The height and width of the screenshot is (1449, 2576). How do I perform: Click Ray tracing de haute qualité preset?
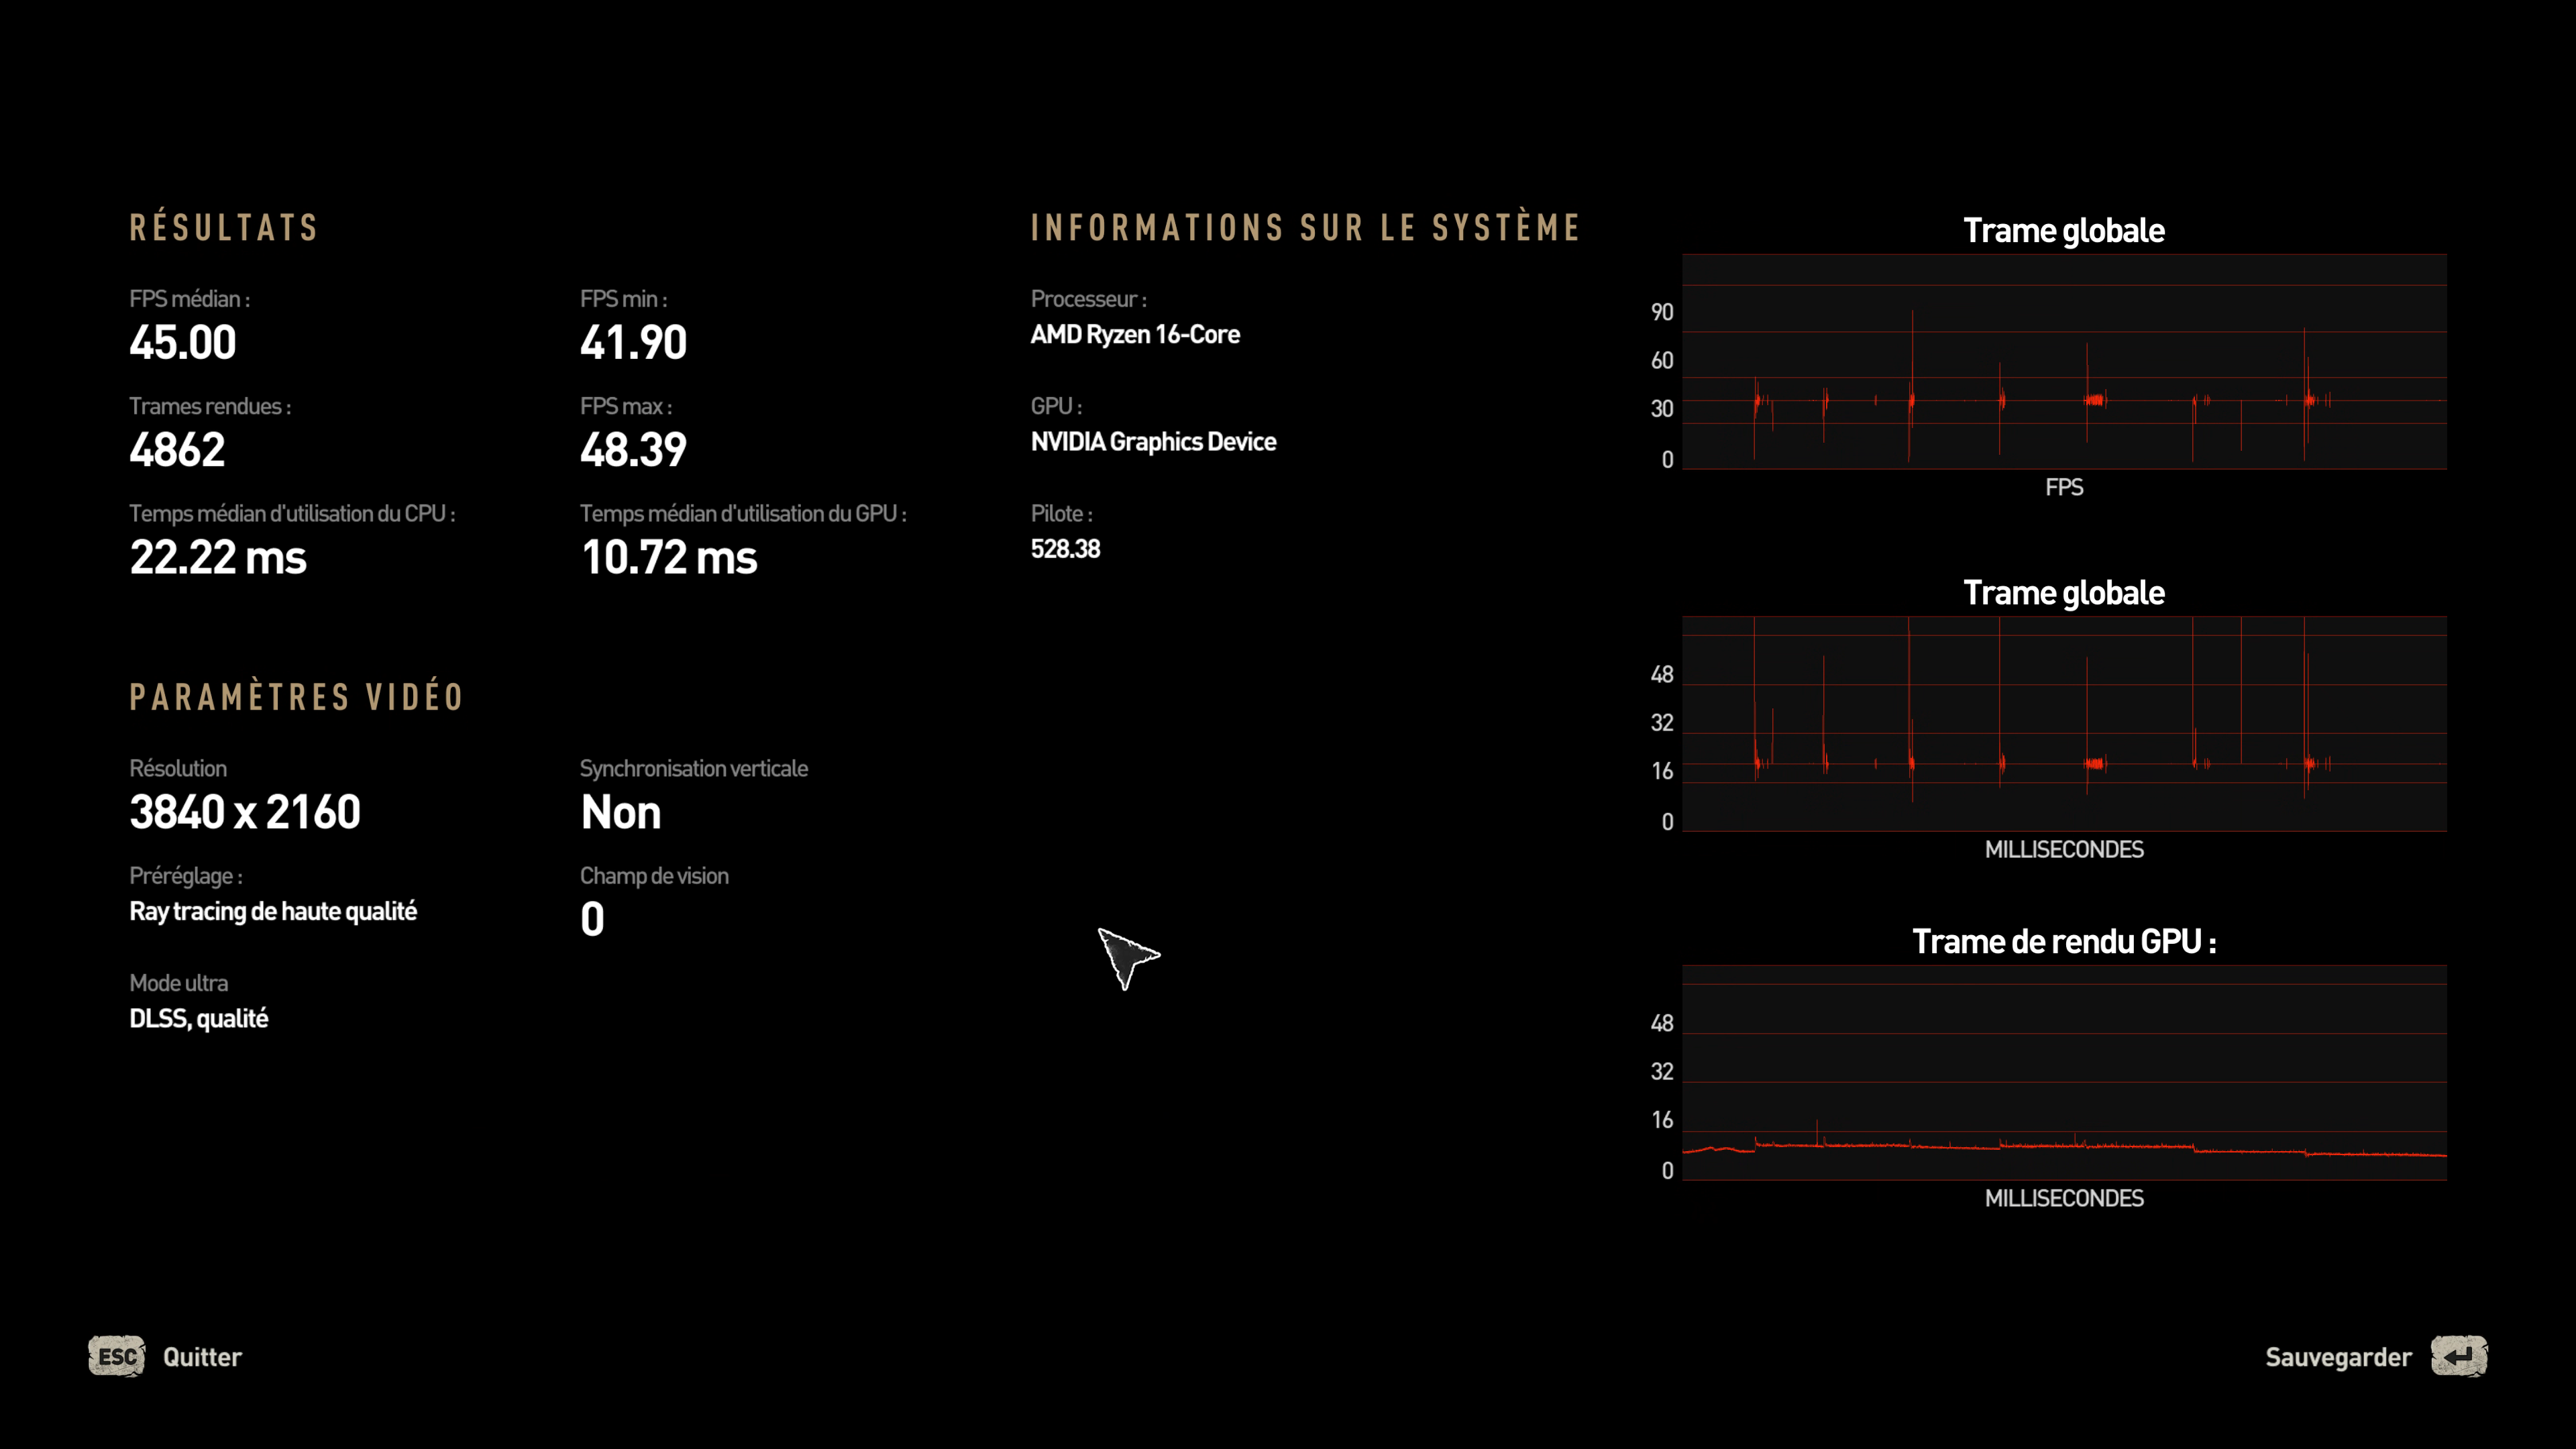click(273, 911)
